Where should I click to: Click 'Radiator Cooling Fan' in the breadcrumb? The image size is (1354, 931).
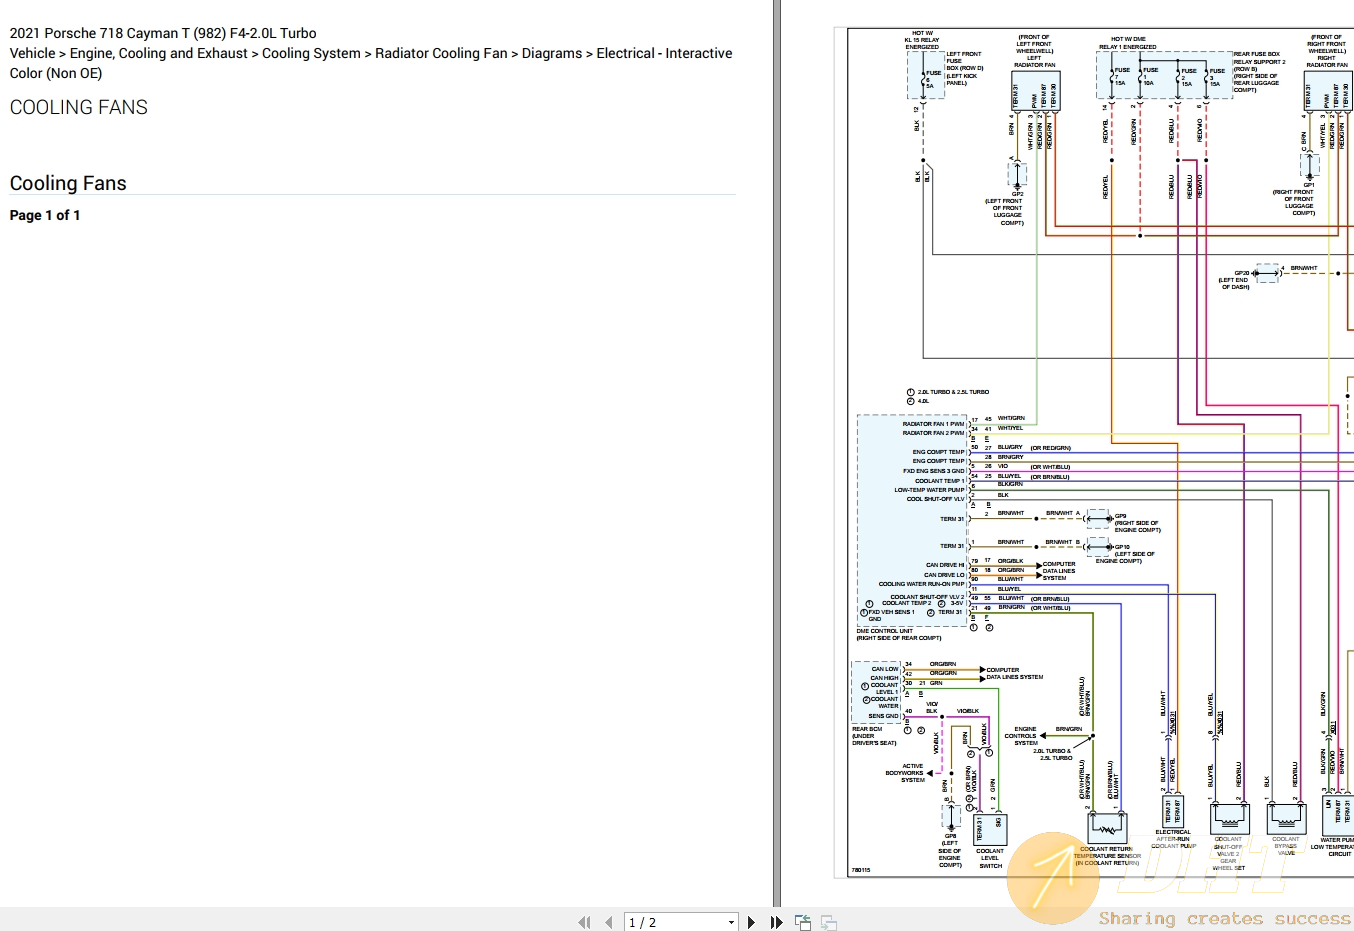pyautogui.click(x=441, y=53)
